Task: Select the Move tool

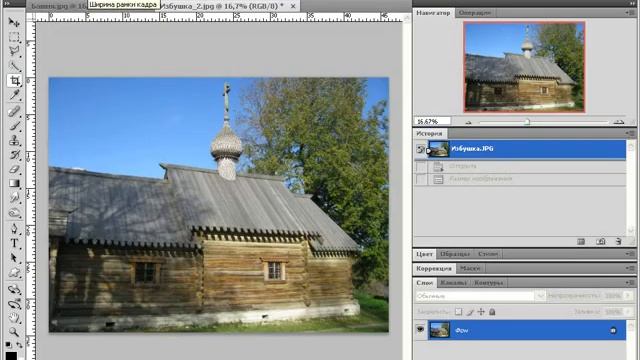Action: point(14,22)
